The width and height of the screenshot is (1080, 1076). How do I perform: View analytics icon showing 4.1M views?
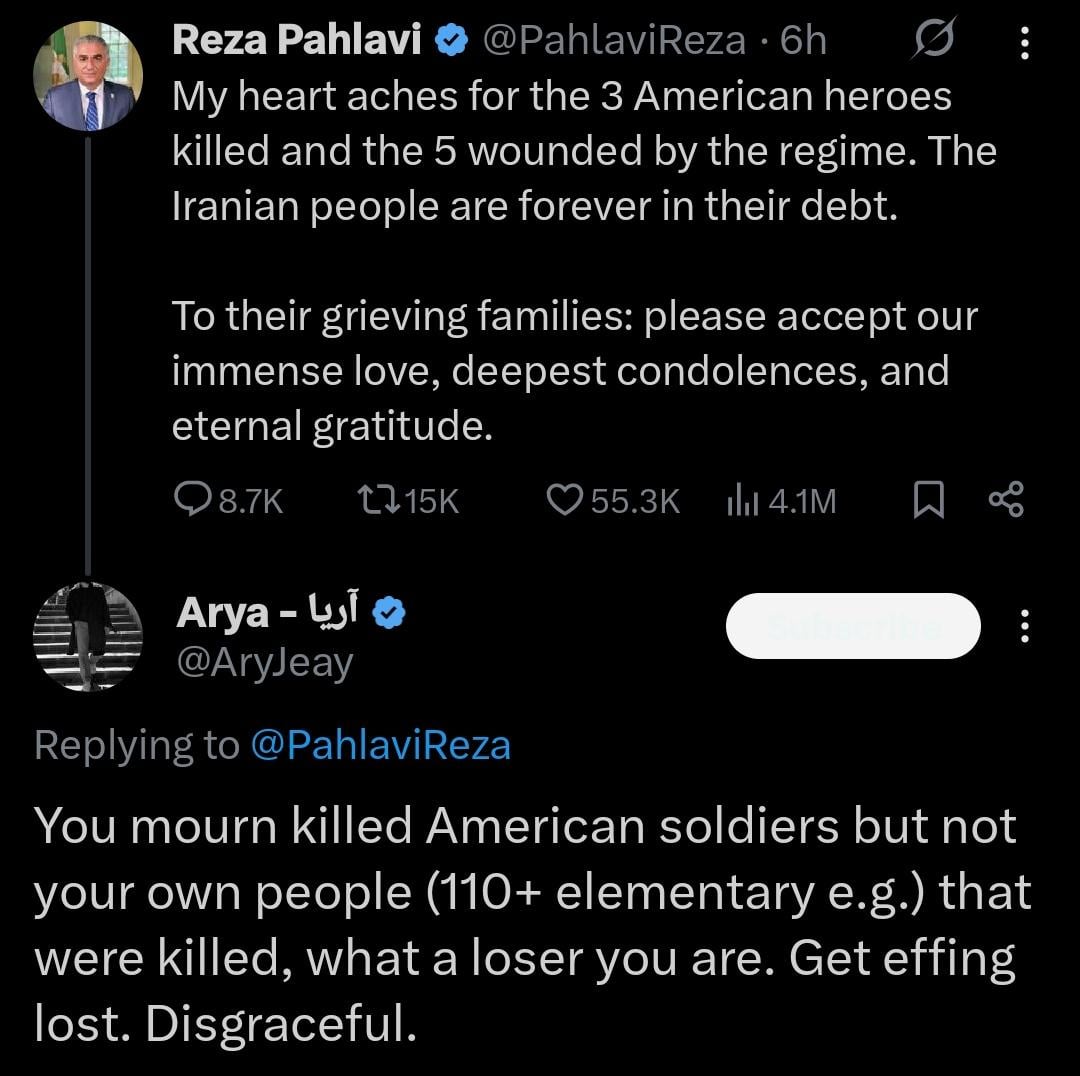(x=740, y=500)
